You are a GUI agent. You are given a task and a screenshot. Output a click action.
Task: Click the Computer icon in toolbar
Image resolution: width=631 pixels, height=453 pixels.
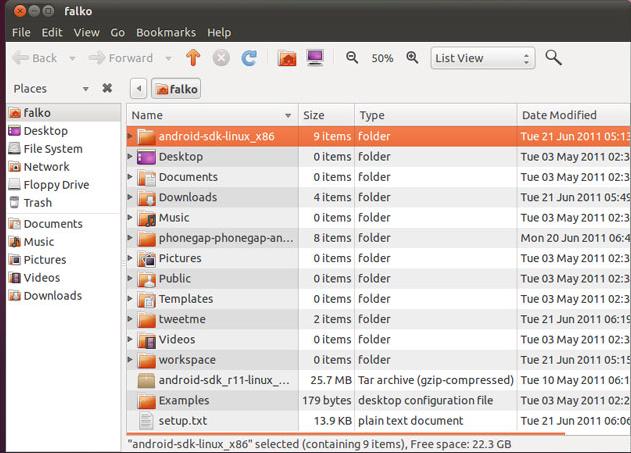tap(315, 58)
